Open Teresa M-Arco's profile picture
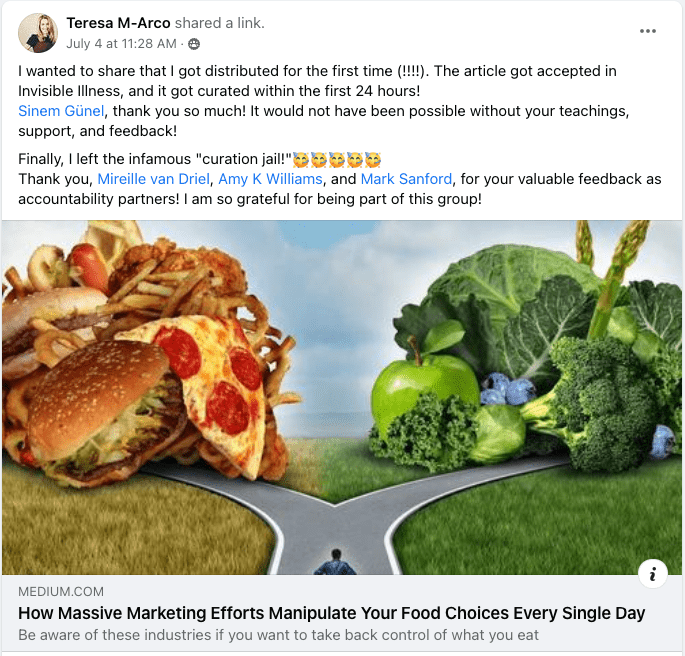This screenshot has width=685, height=656. [38, 33]
